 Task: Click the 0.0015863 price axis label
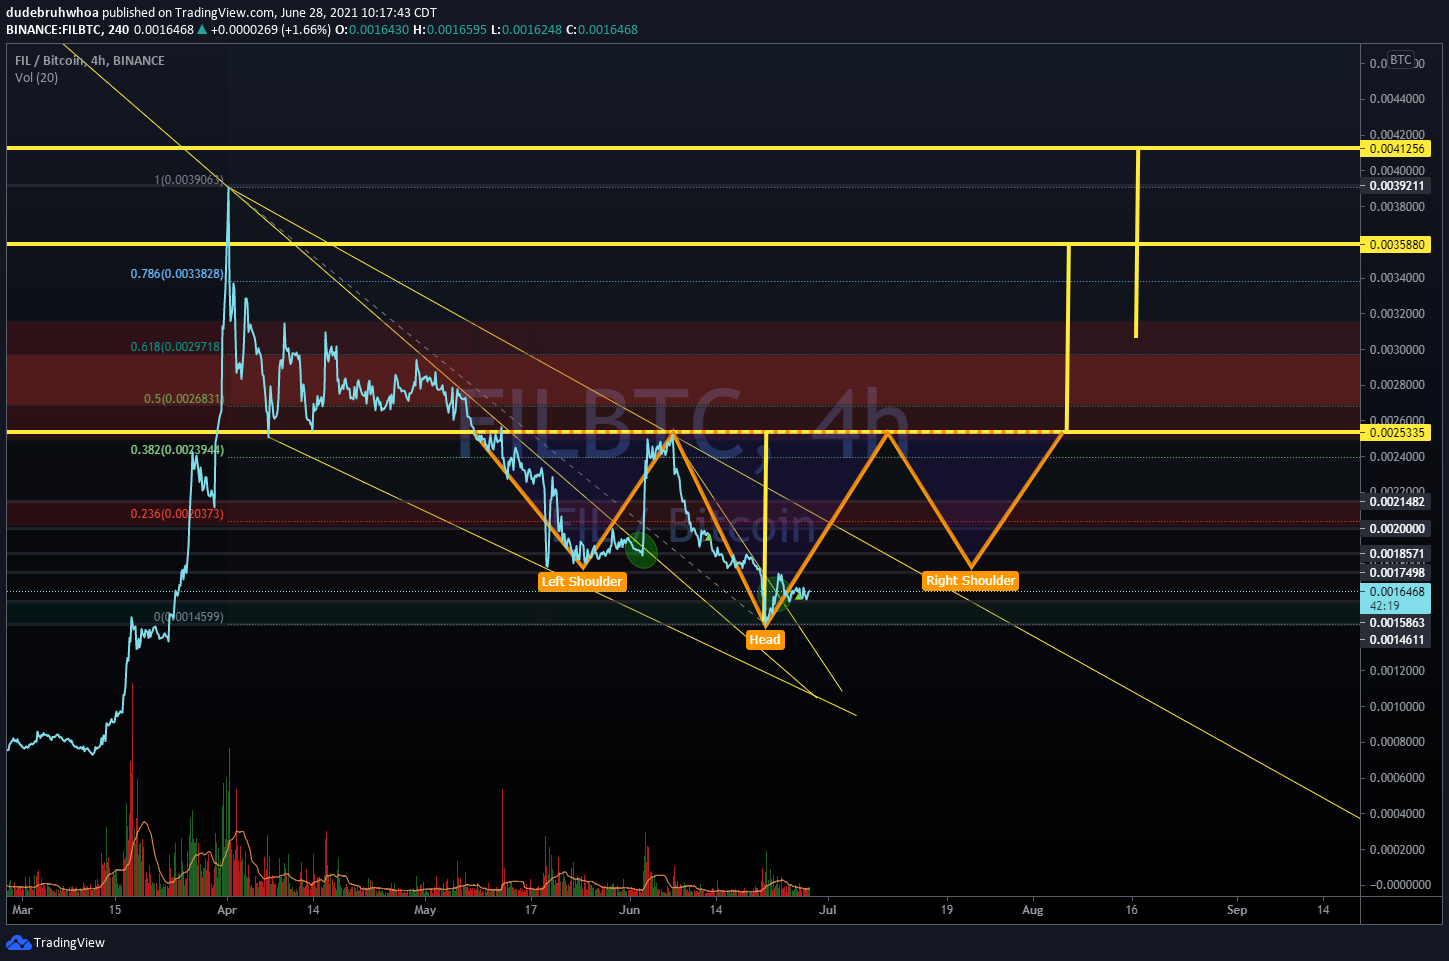(1396, 622)
